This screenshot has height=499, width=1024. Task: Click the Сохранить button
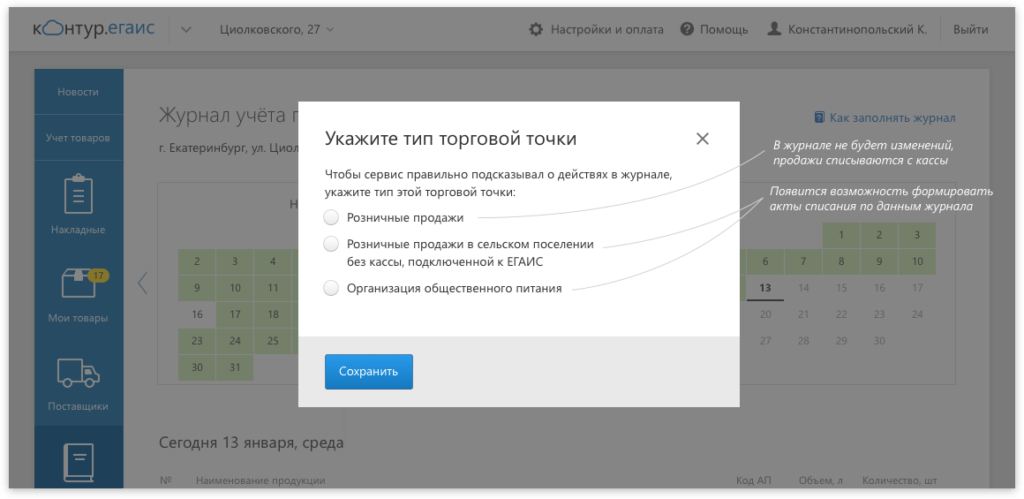click(x=368, y=372)
